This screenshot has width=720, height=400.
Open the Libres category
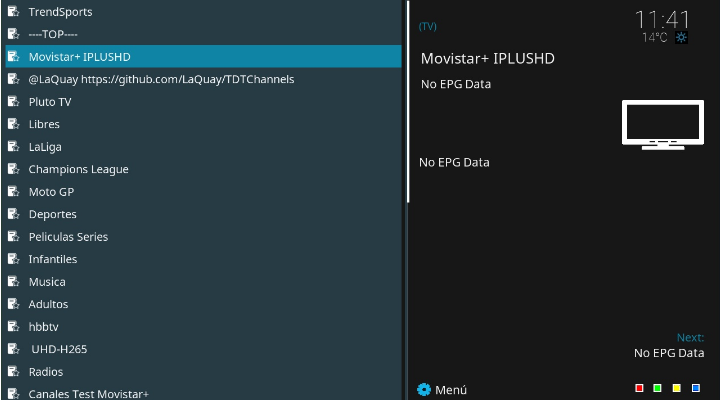tap(44, 124)
